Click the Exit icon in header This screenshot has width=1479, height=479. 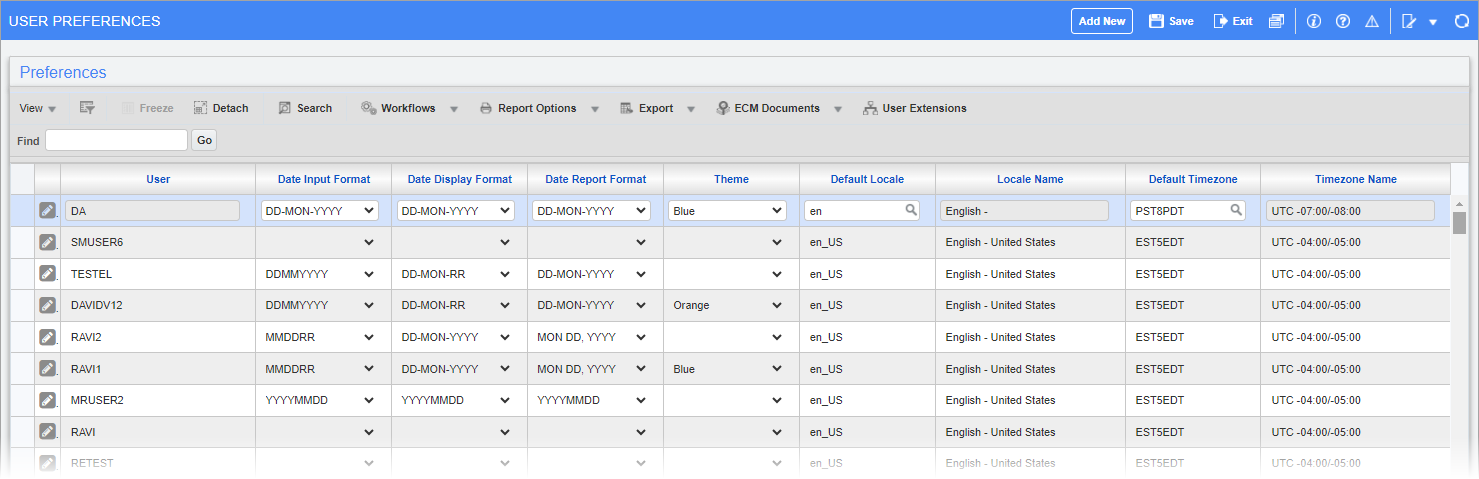(x=1220, y=21)
